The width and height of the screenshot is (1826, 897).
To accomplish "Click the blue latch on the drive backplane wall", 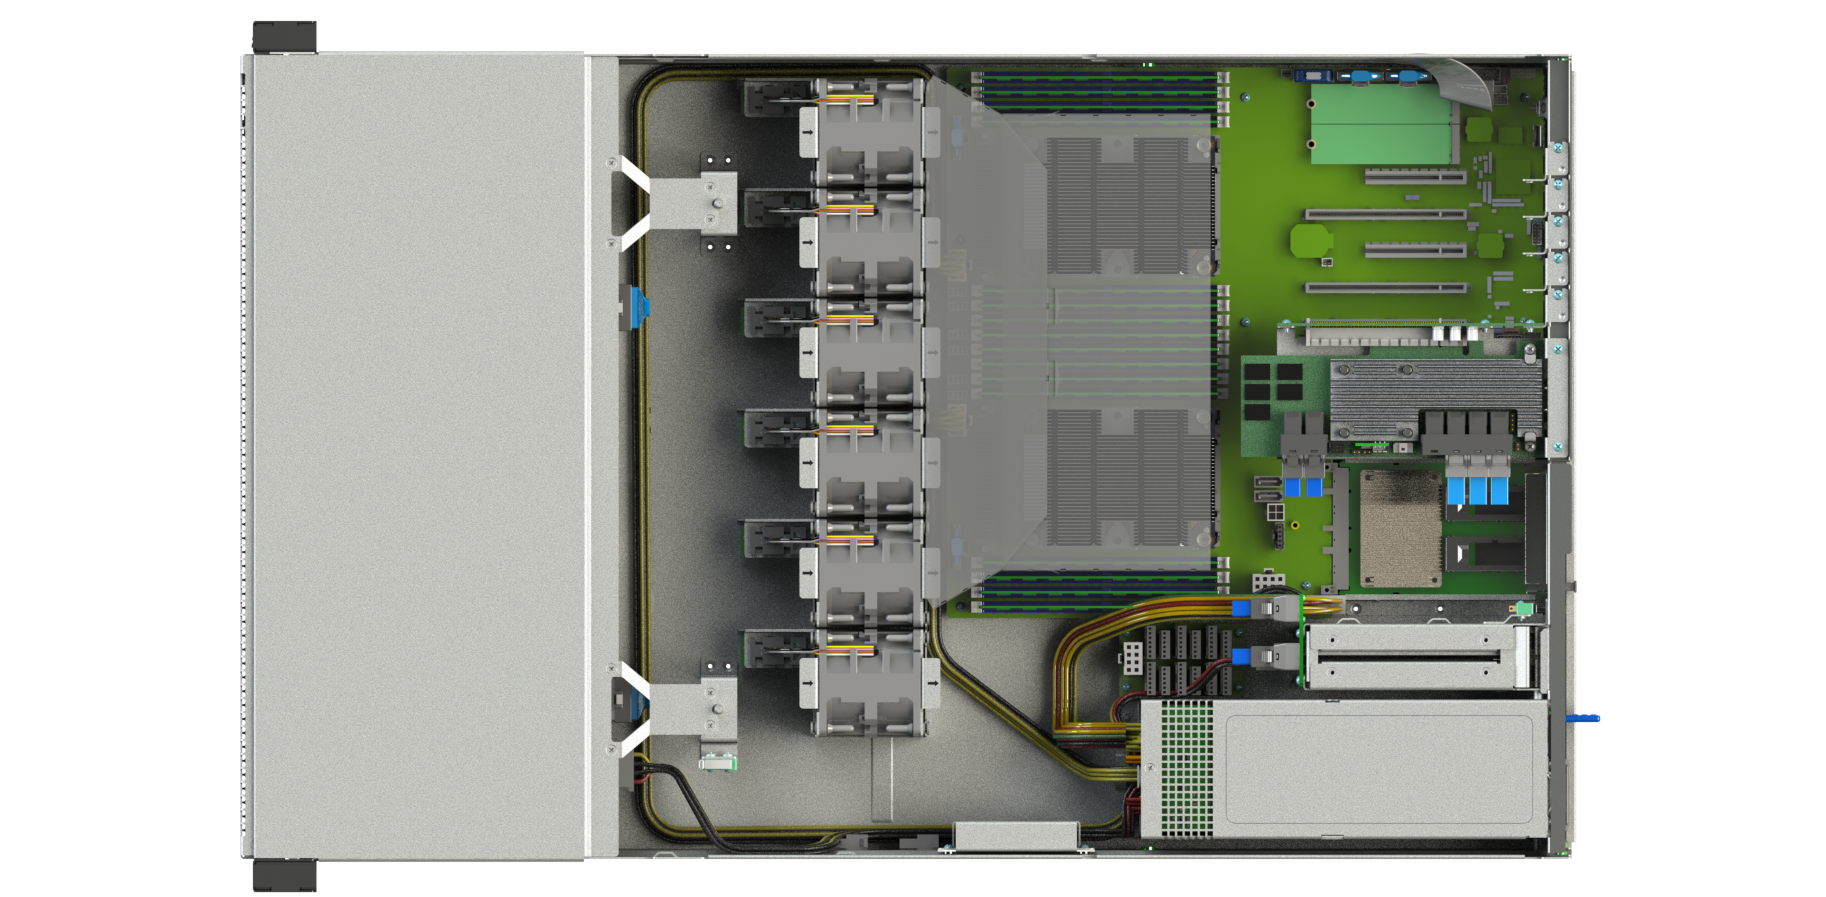I will coord(638,307).
